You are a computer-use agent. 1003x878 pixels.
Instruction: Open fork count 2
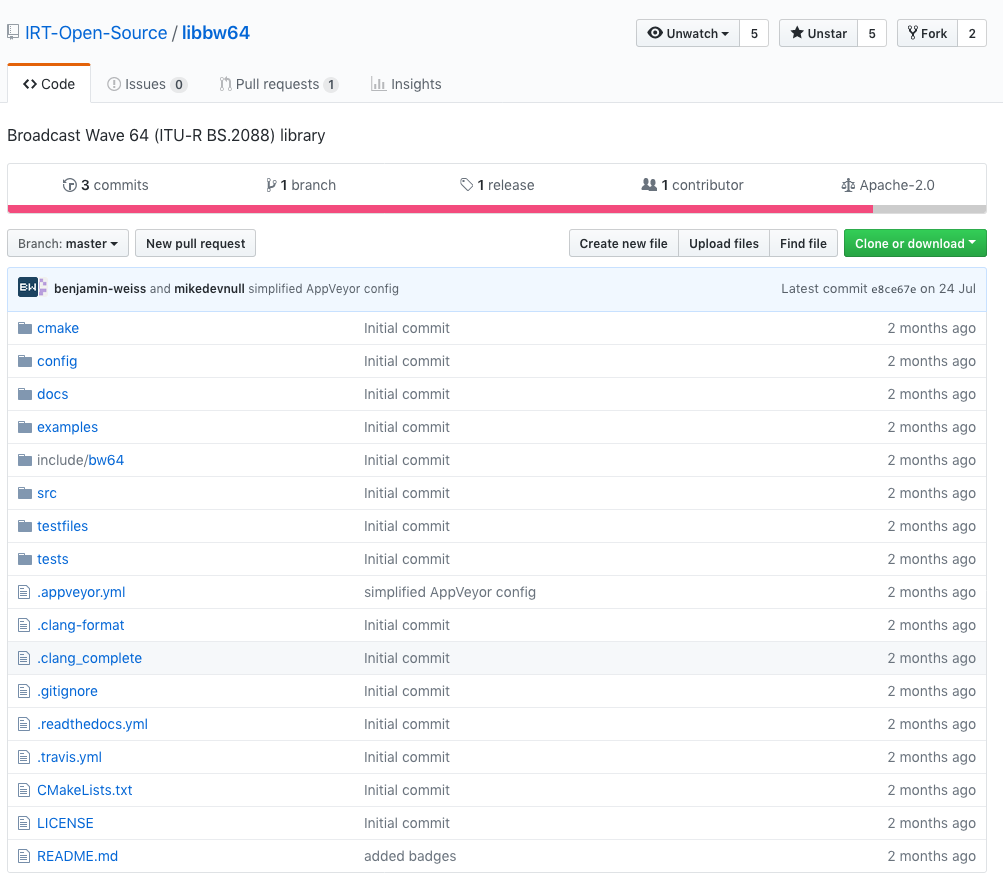(x=972, y=33)
